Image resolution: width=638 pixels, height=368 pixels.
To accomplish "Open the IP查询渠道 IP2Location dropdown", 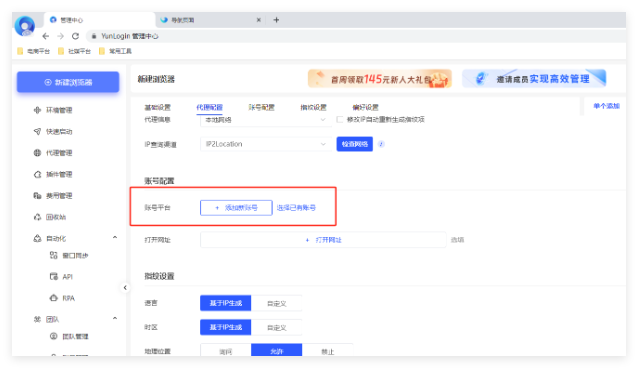I will tap(265, 144).
